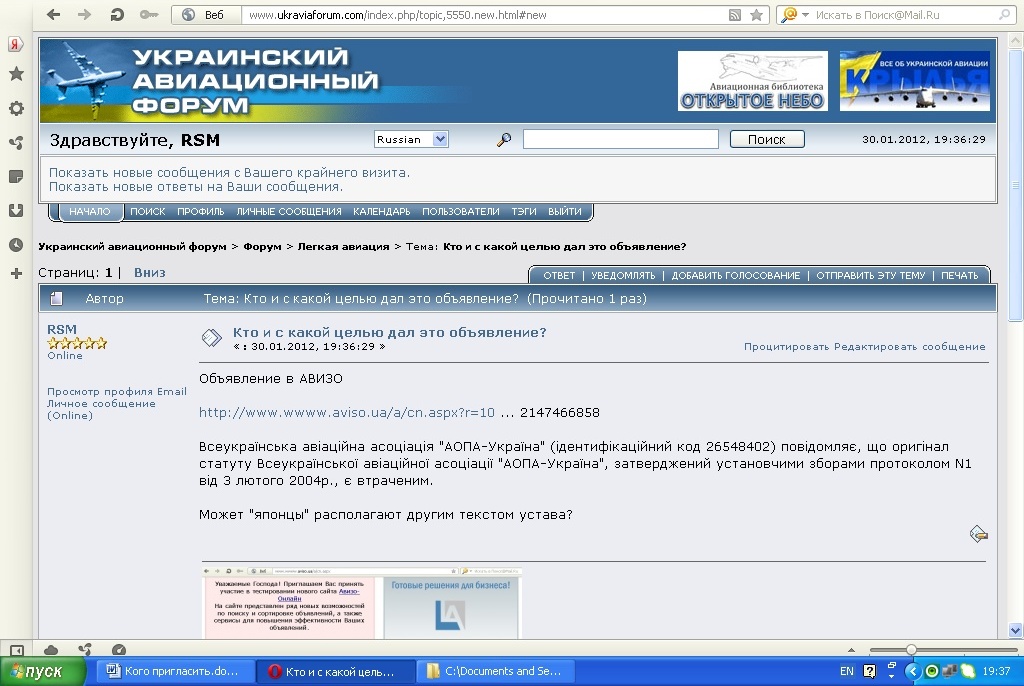Click the browser Back arrow button

[53, 15]
